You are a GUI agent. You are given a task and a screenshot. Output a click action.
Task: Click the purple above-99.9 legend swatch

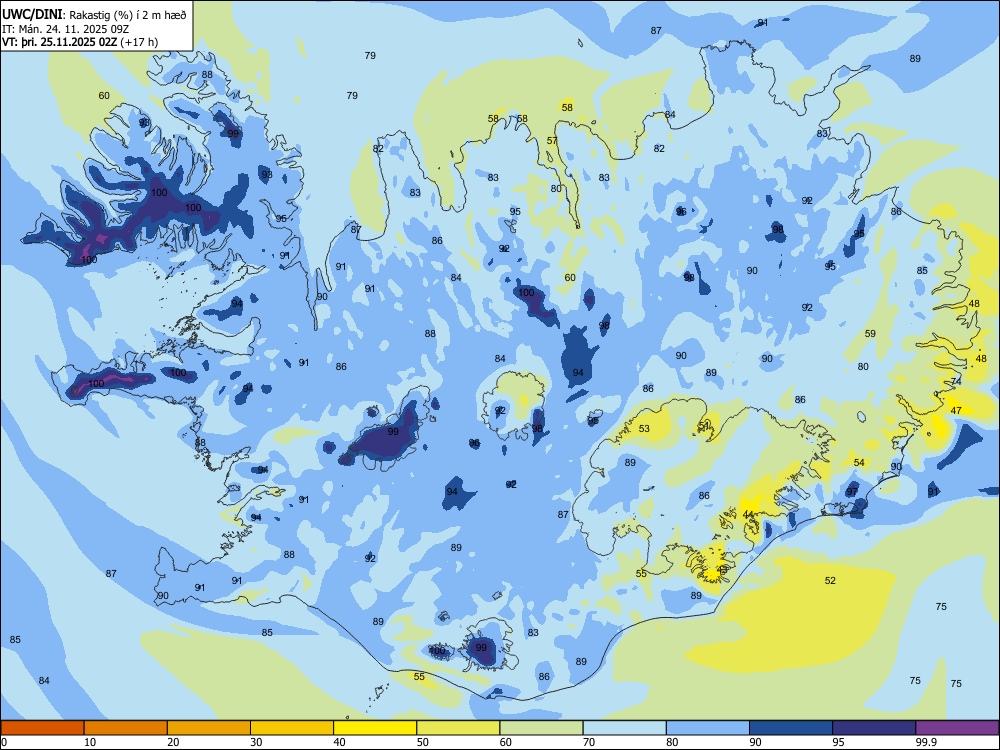point(957,728)
